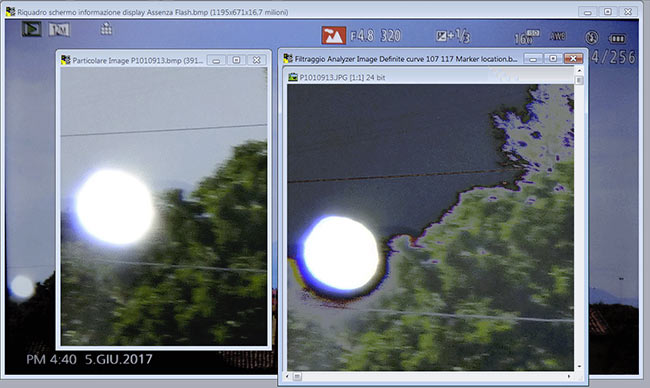Close the Particolare Image P1010913.bmp window

point(257,61)
